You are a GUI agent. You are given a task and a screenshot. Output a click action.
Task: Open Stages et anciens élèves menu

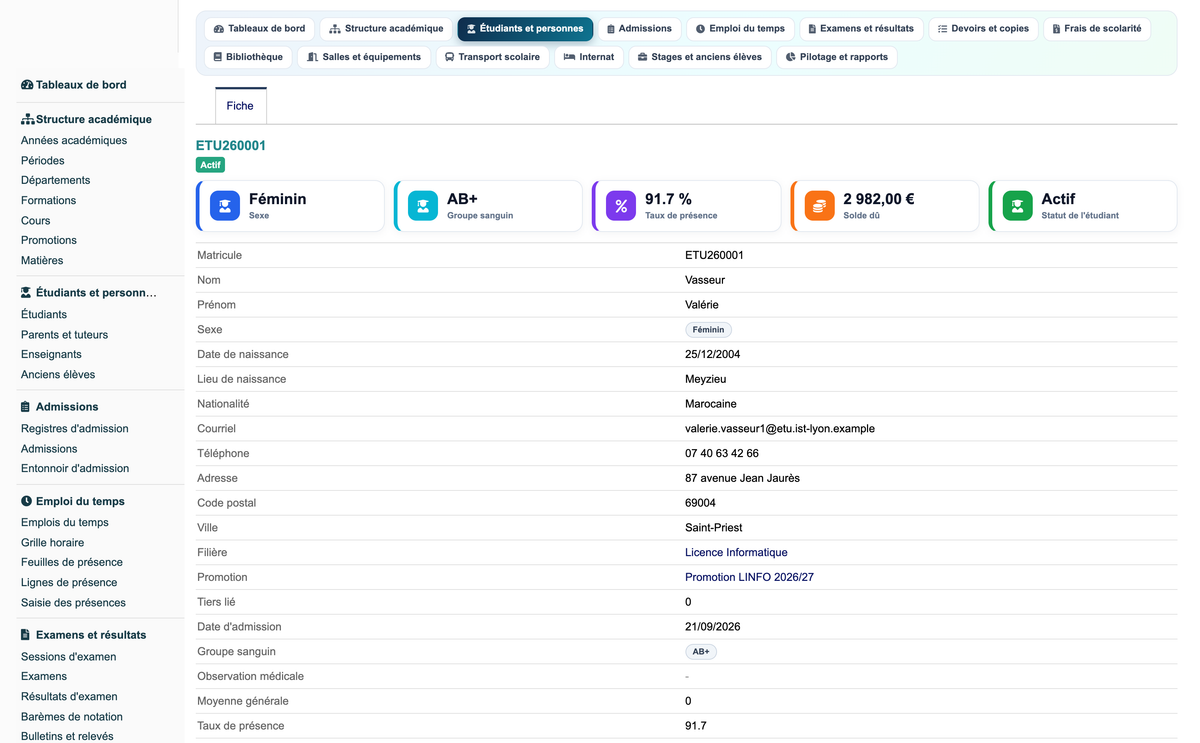tap(700, 57)
